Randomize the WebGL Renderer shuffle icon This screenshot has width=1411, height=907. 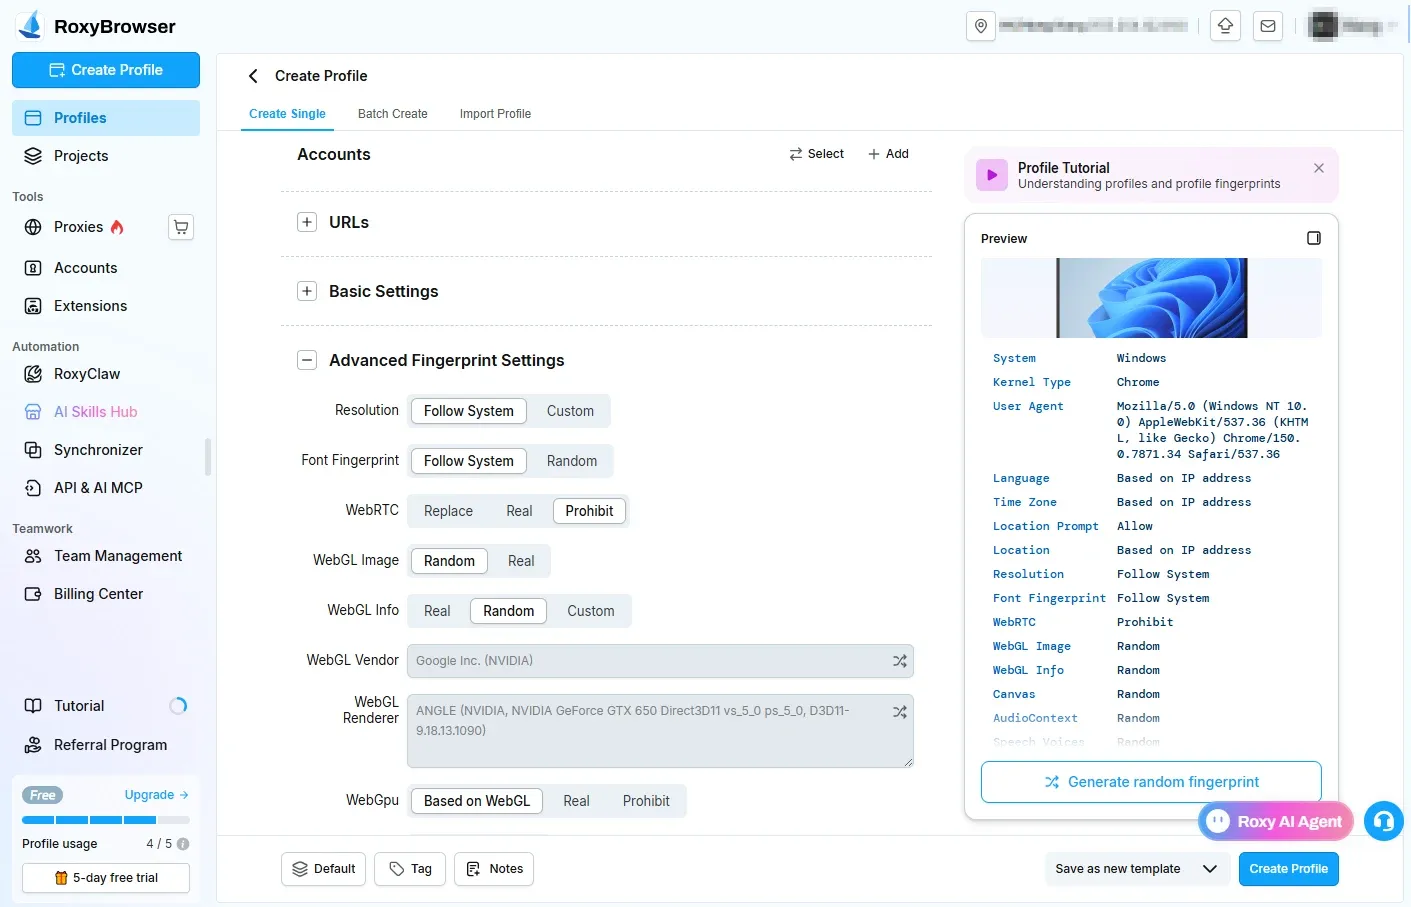(x=899, y=711)
